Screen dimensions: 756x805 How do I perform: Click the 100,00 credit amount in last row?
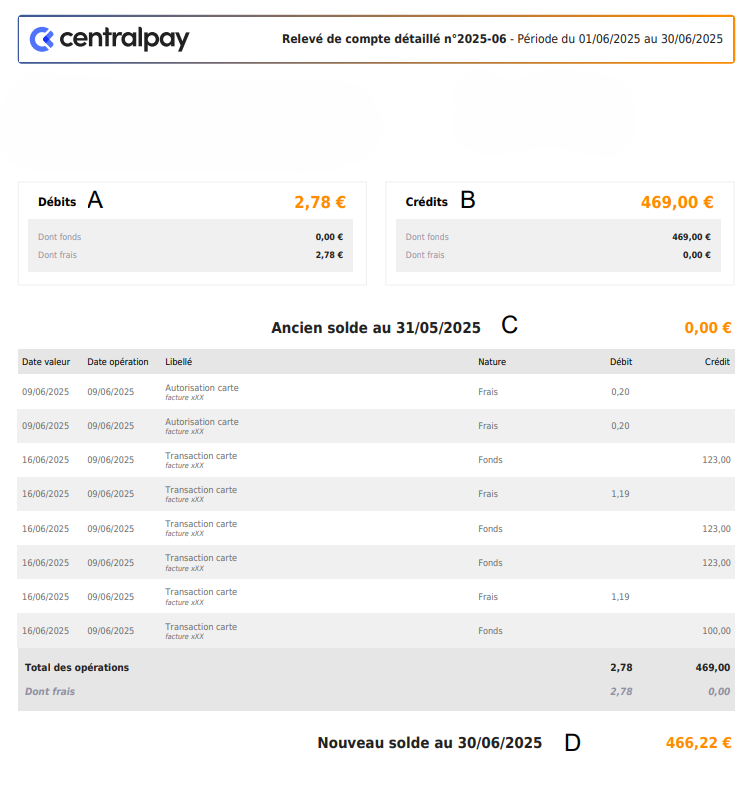[716, 631]
